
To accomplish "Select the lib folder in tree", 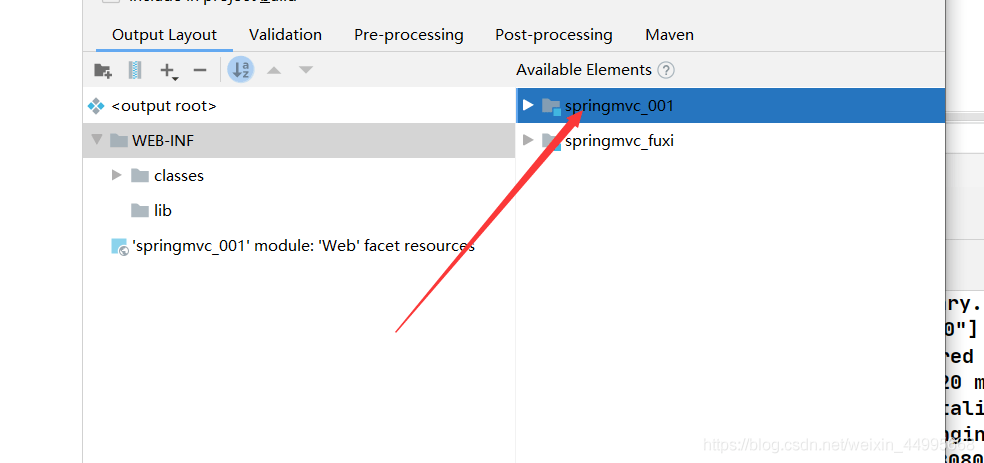I will coord(162,210).
